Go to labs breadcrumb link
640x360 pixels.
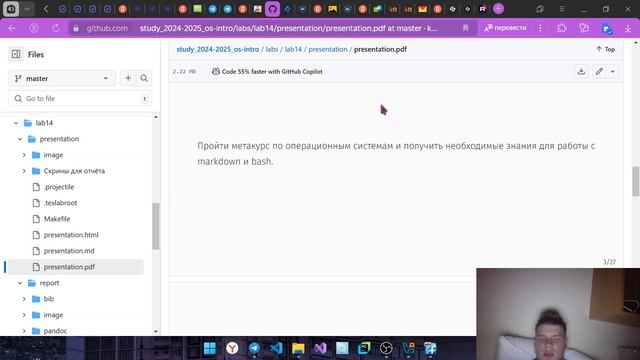(x=271, y=49)
